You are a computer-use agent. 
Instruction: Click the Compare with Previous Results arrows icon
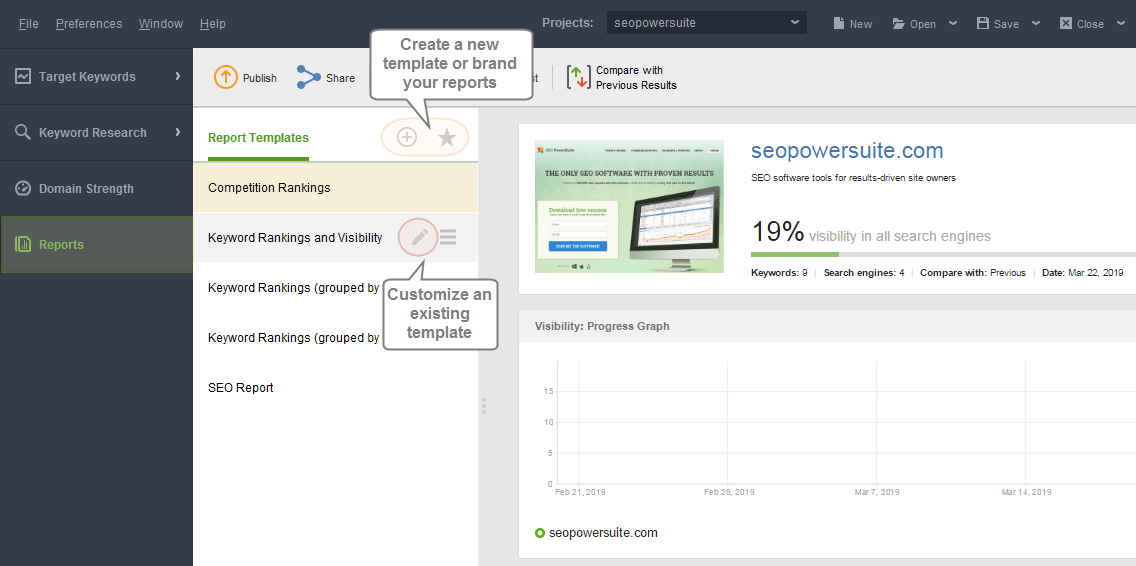pos(579,78)
